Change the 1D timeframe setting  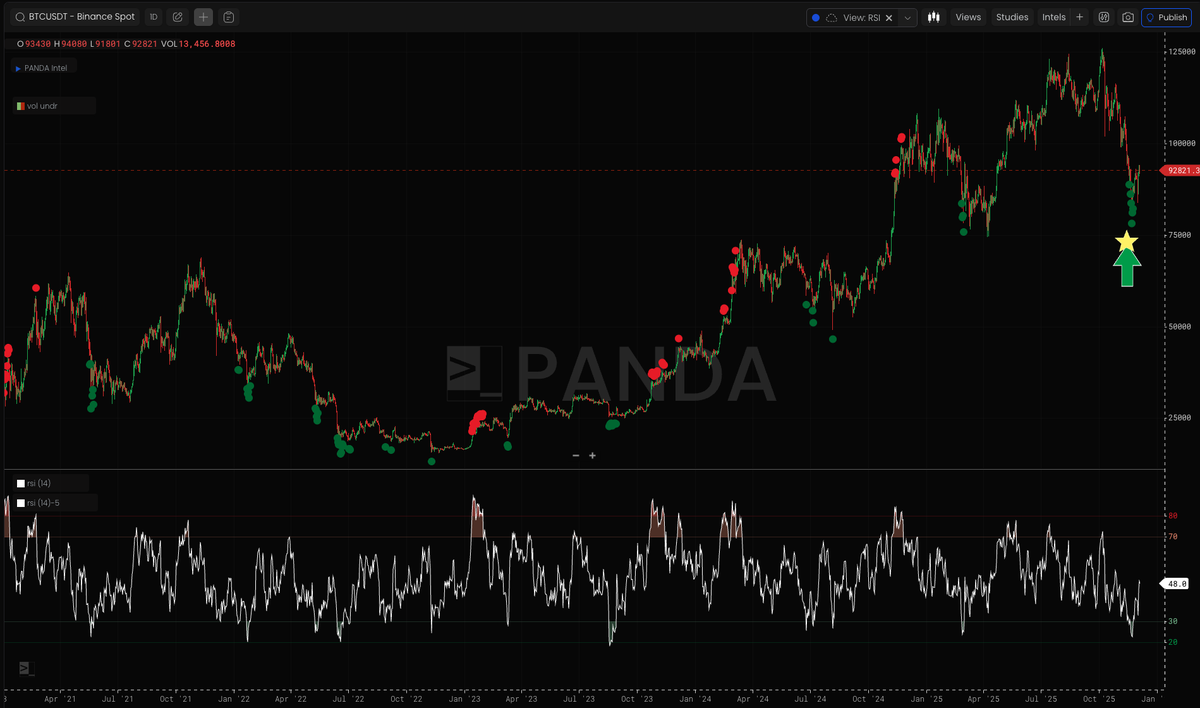[x=153, y=17]
